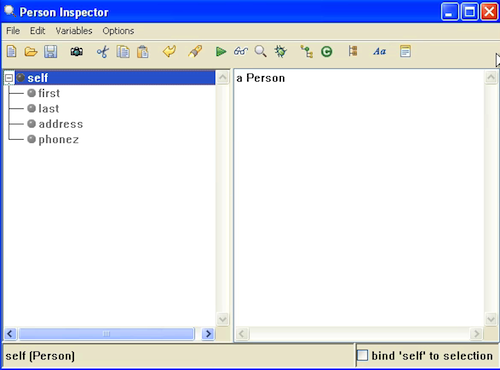Enable bind 'self' to selection checkbox
Viewport: 500px width, 370px height.
click(363, 355)
